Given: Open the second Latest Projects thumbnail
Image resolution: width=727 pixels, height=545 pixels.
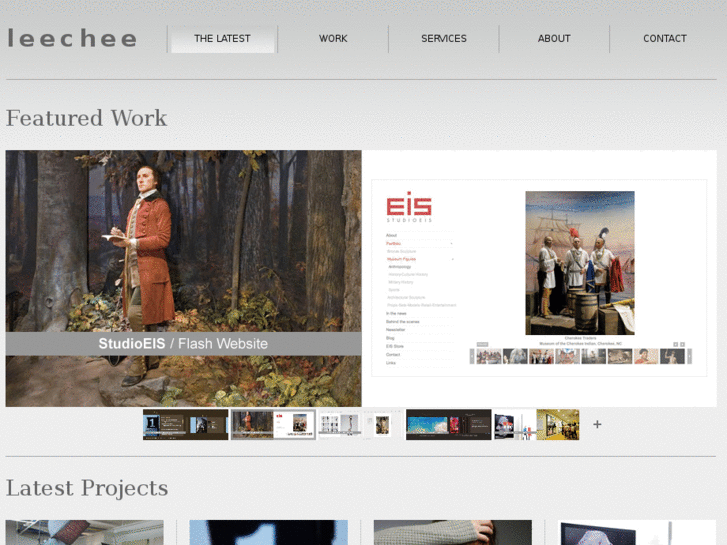Looking at the screenshot, I should [x=268, y=532].
